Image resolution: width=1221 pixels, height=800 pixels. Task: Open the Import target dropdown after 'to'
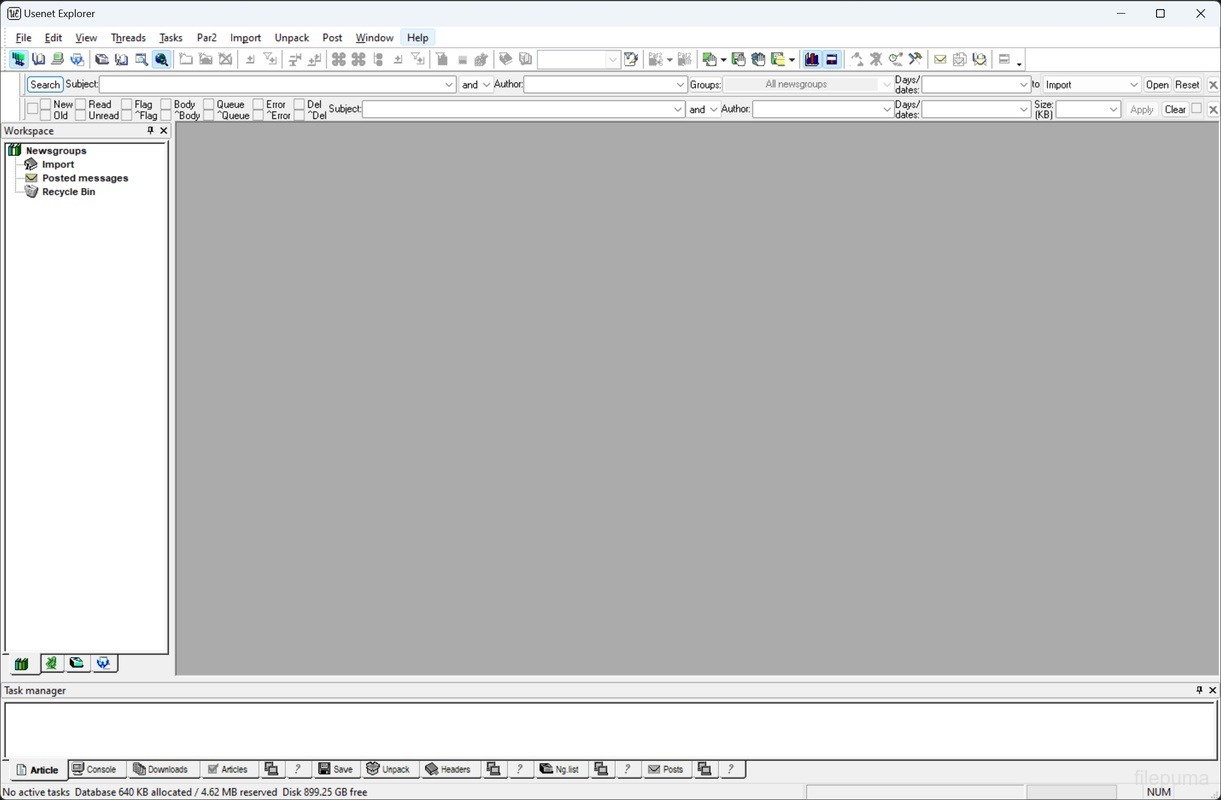1133,85
